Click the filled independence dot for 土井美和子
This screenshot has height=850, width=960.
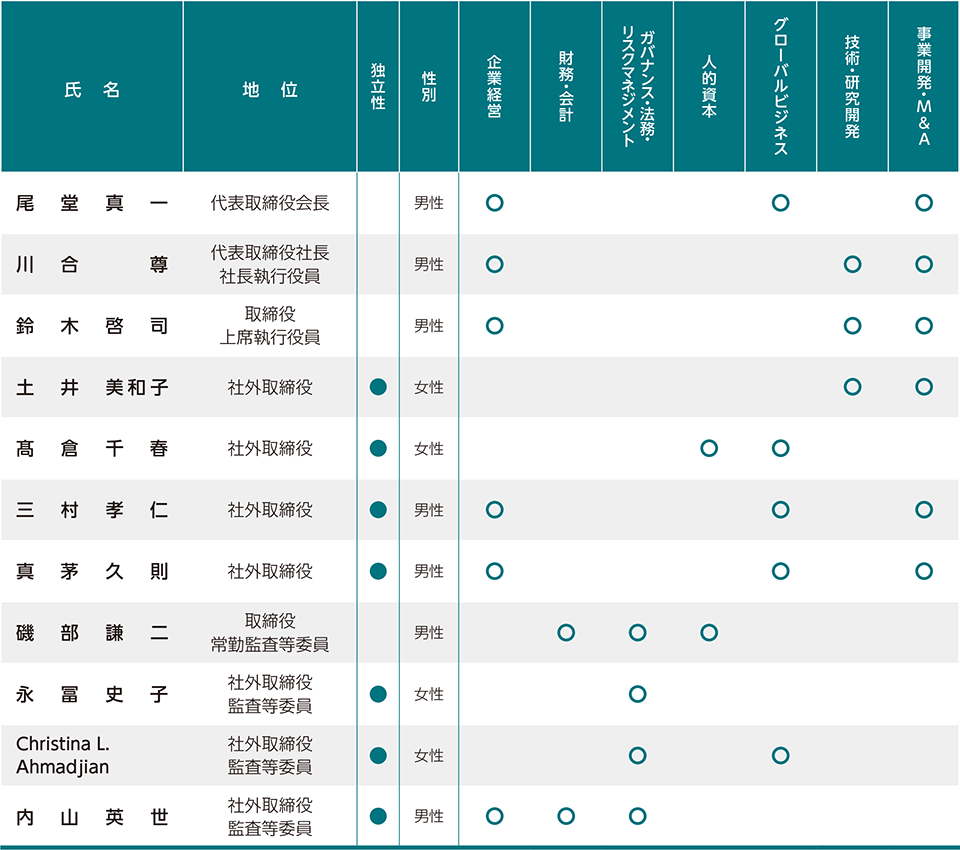pos(378,387)
